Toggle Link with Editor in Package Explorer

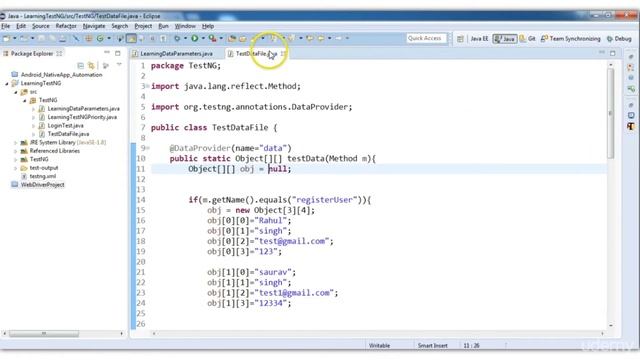91,65
